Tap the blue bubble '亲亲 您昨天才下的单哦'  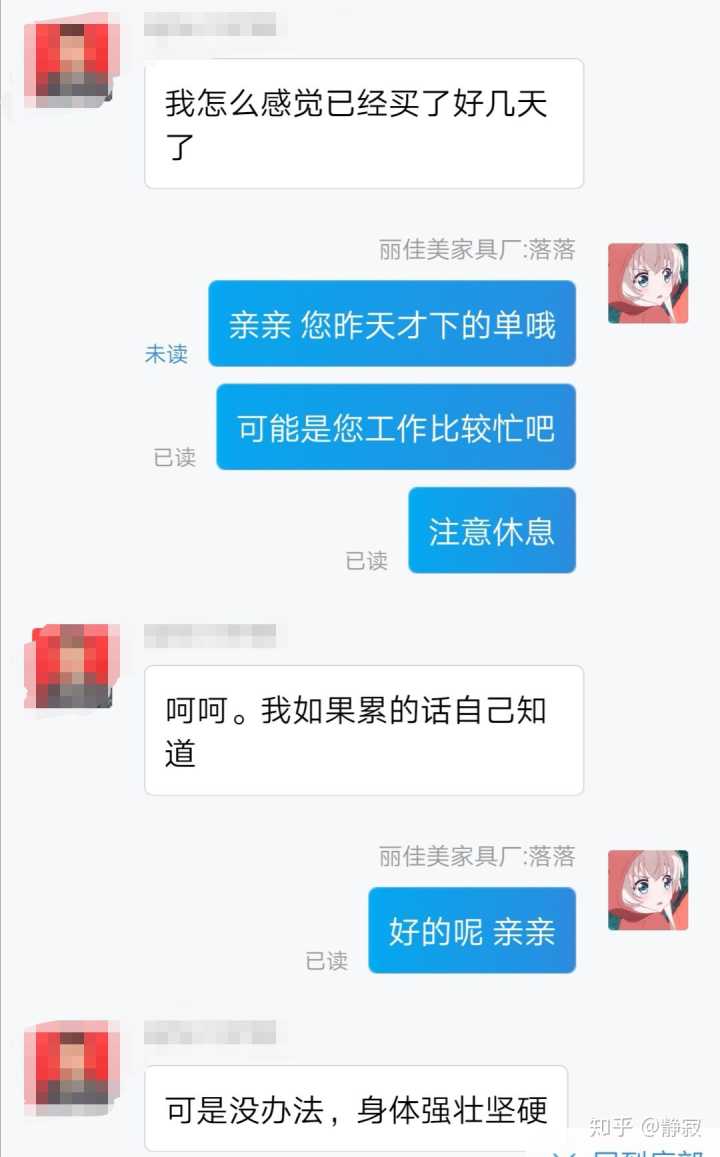click(392, 323)
